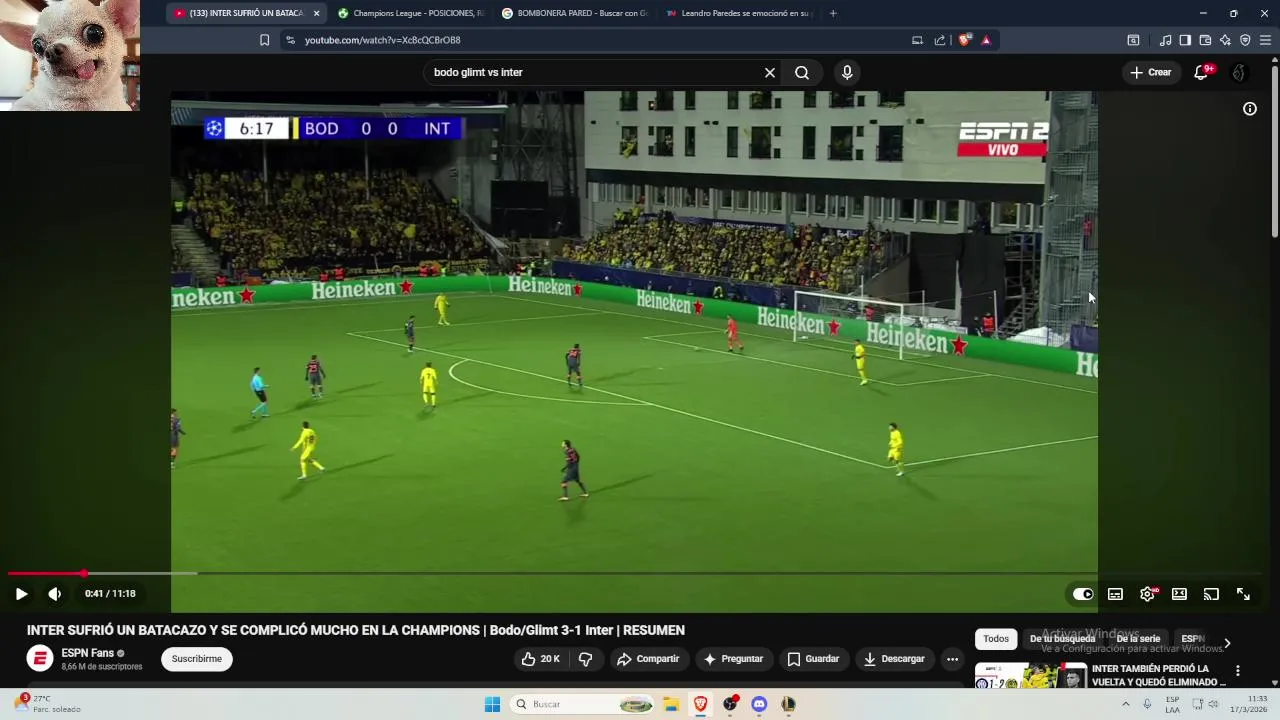1280x720 pixels.
Task: Show more filter chips with right chevron
Action: coord(1227,643)
